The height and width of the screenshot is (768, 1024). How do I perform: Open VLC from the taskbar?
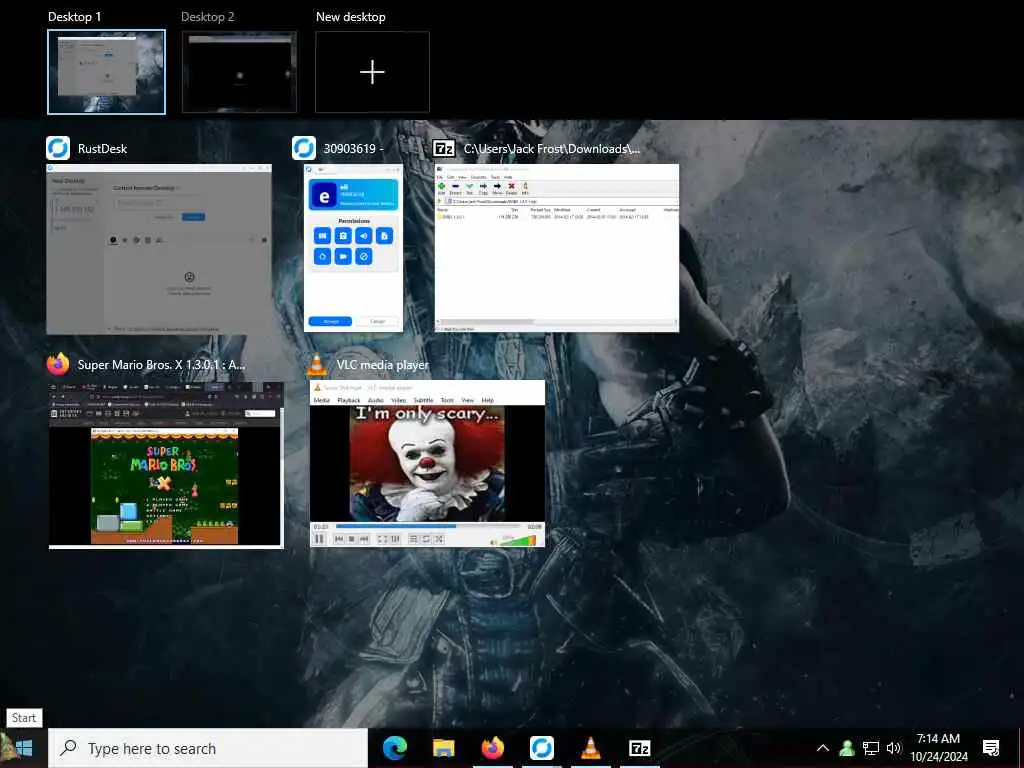(x=590, y=748)
